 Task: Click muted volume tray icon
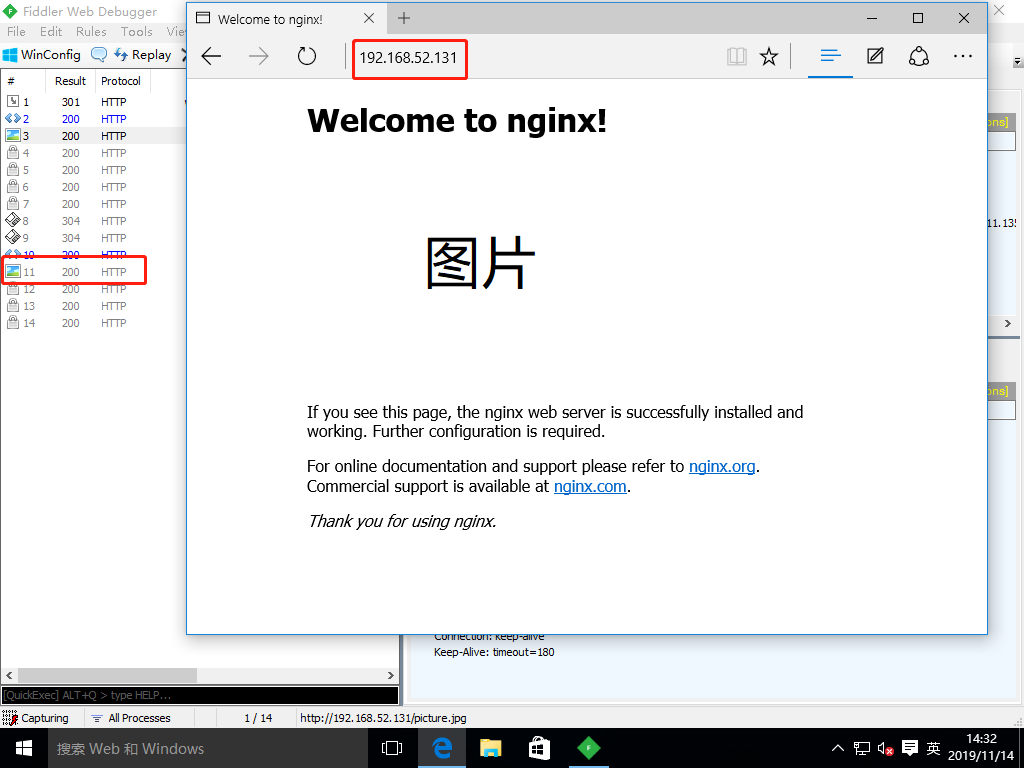(886, 748)
